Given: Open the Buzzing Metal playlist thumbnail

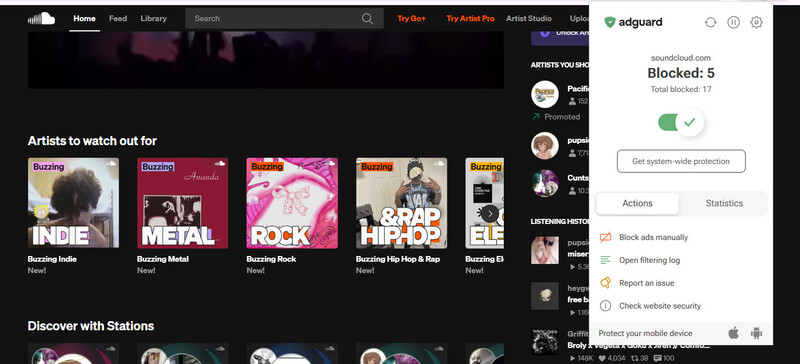Looking at the screenshot, I should (183, 203).
